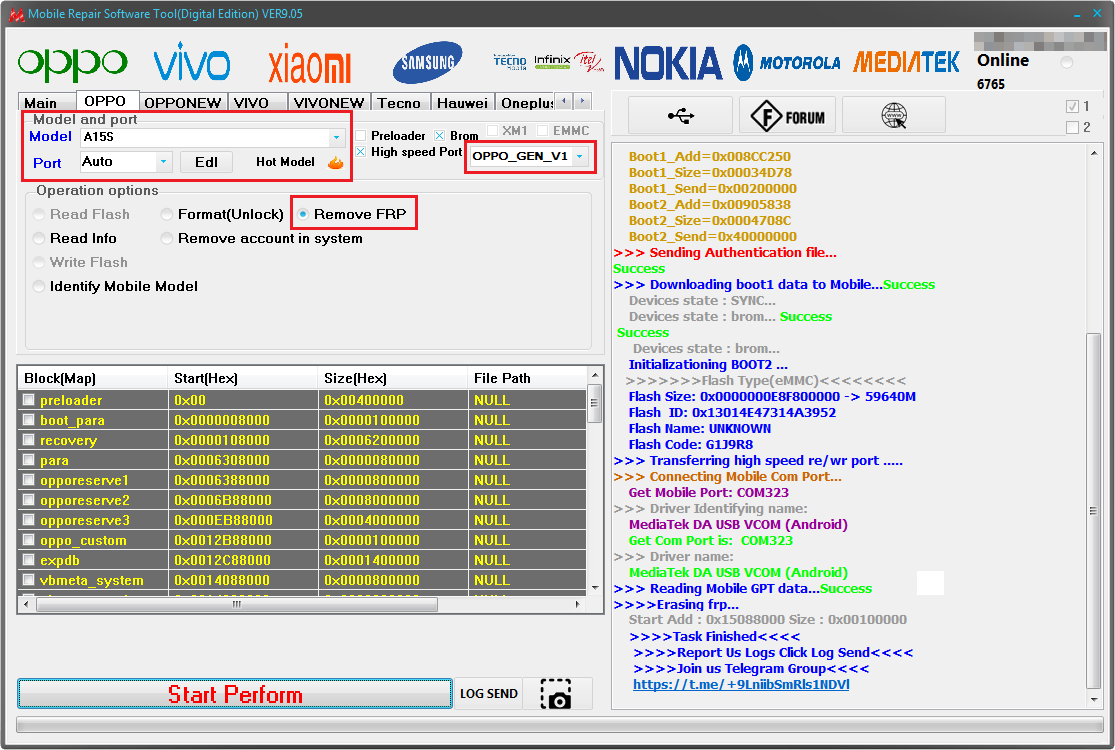
Task: Check the boot_para partition checkbox
Action: tap(28, 420)
